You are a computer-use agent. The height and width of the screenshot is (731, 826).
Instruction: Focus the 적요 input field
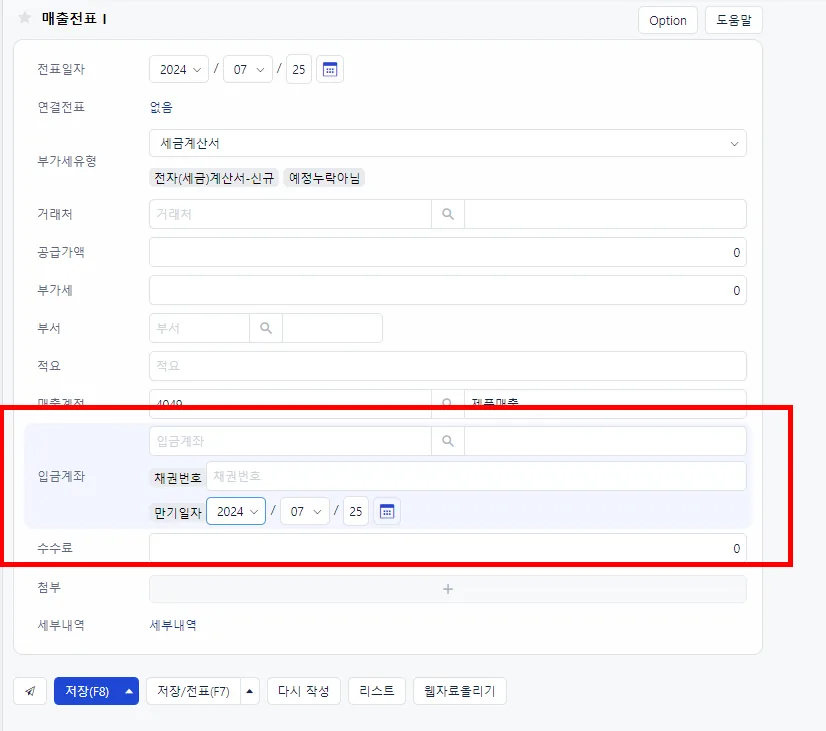click(448, 366)
